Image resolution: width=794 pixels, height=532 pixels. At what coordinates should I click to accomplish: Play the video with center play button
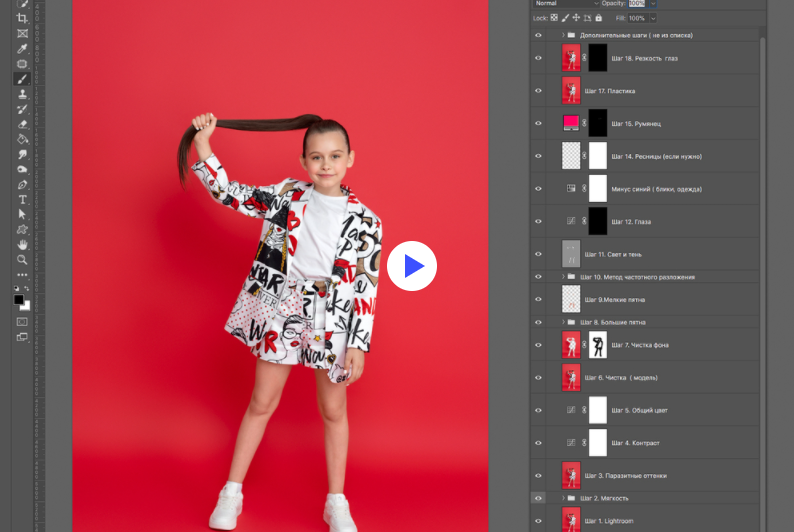pyautogui.click(x=412, y=266)
